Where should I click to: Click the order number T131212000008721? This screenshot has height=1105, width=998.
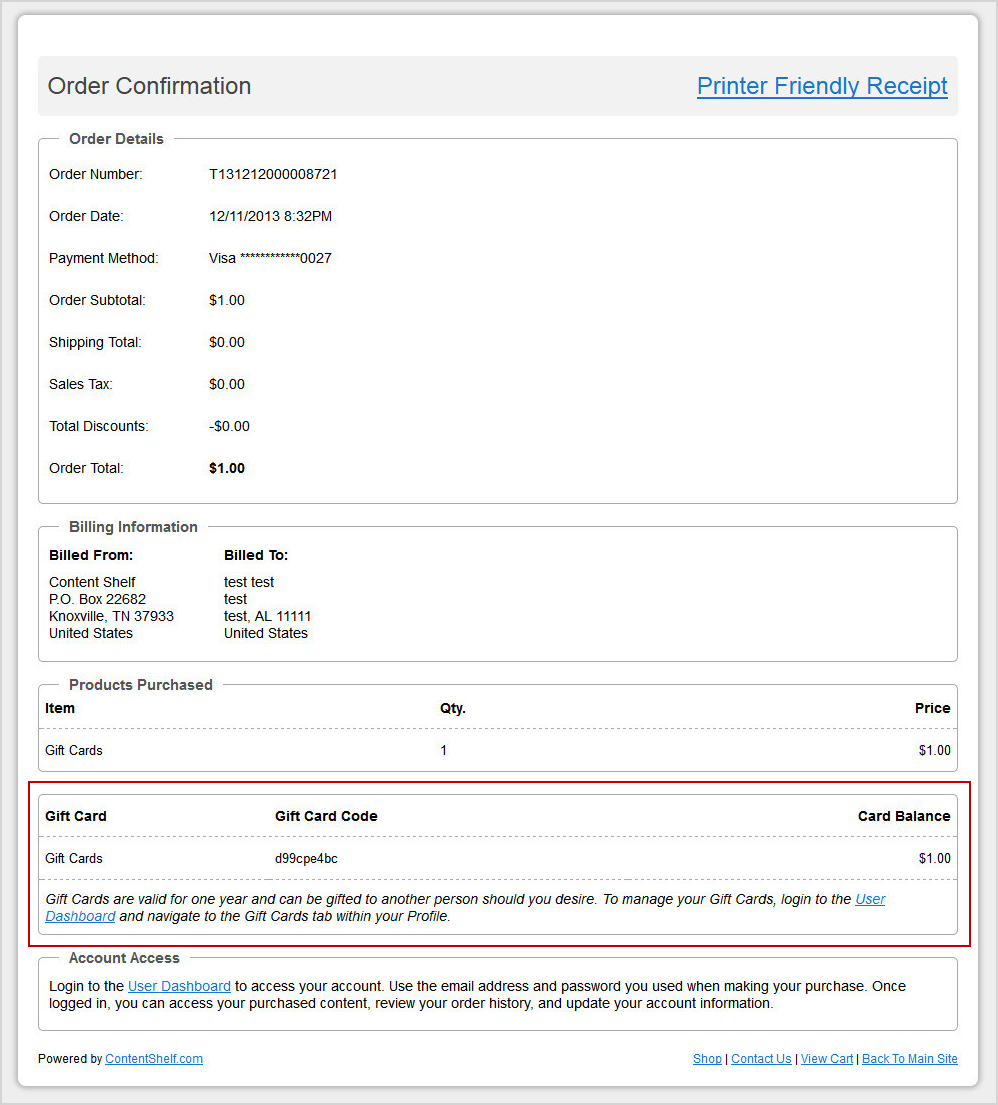coord(273,174)
